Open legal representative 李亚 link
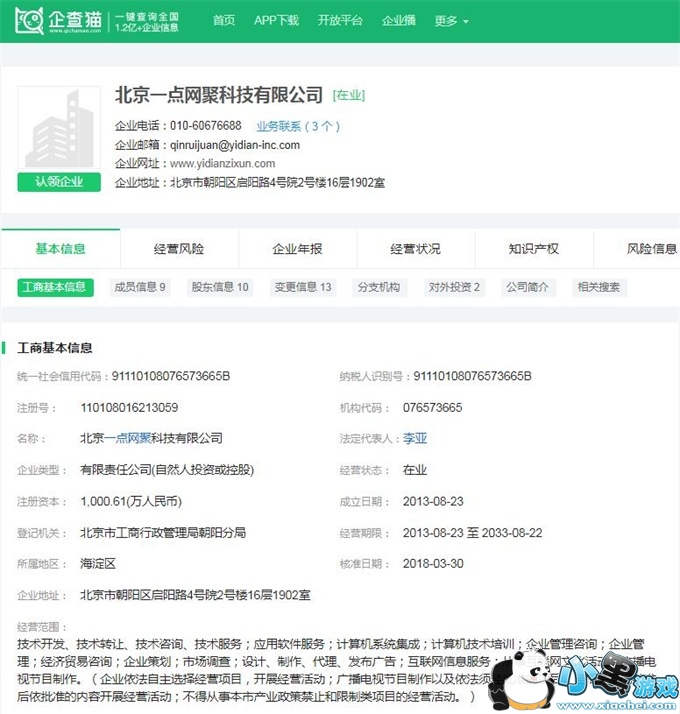Image resolution: width=680 pixels, height=714 pixels. 415,439
